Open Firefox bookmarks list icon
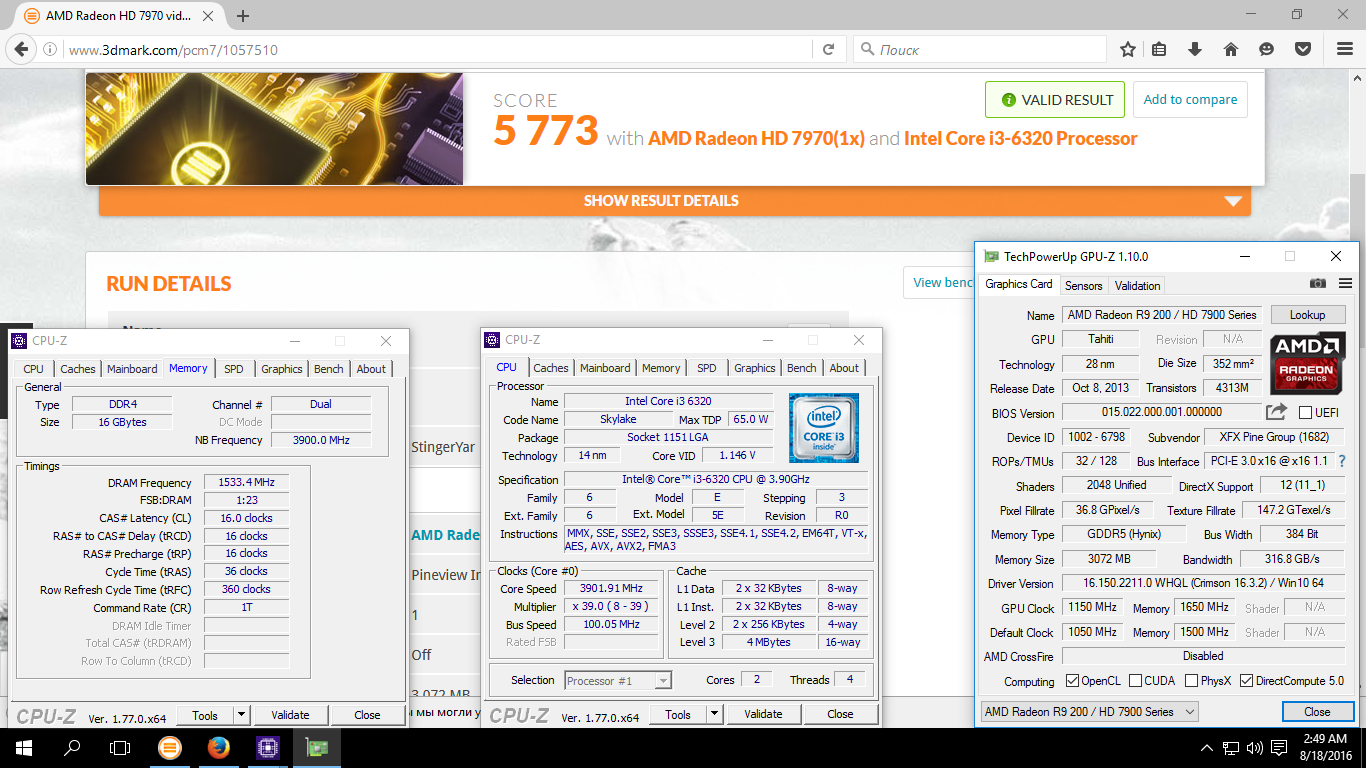 tap(1159, 49)
